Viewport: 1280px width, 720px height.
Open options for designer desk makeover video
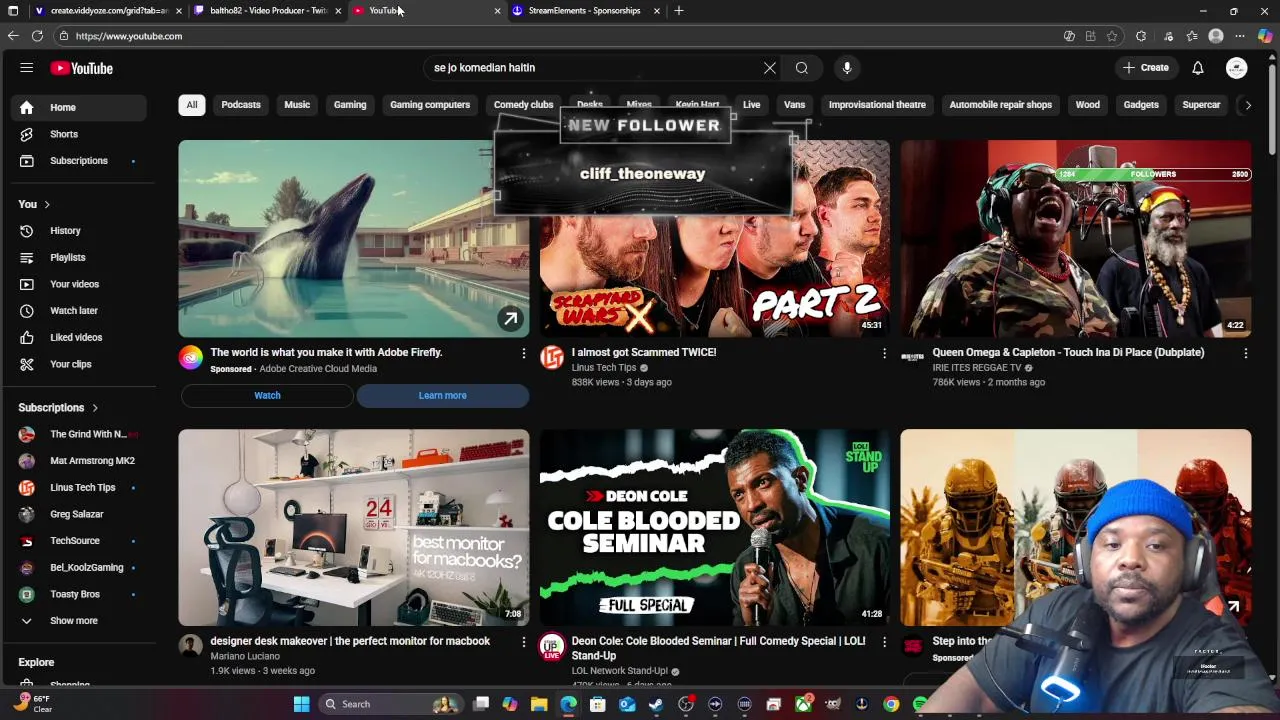click(523, 642)
